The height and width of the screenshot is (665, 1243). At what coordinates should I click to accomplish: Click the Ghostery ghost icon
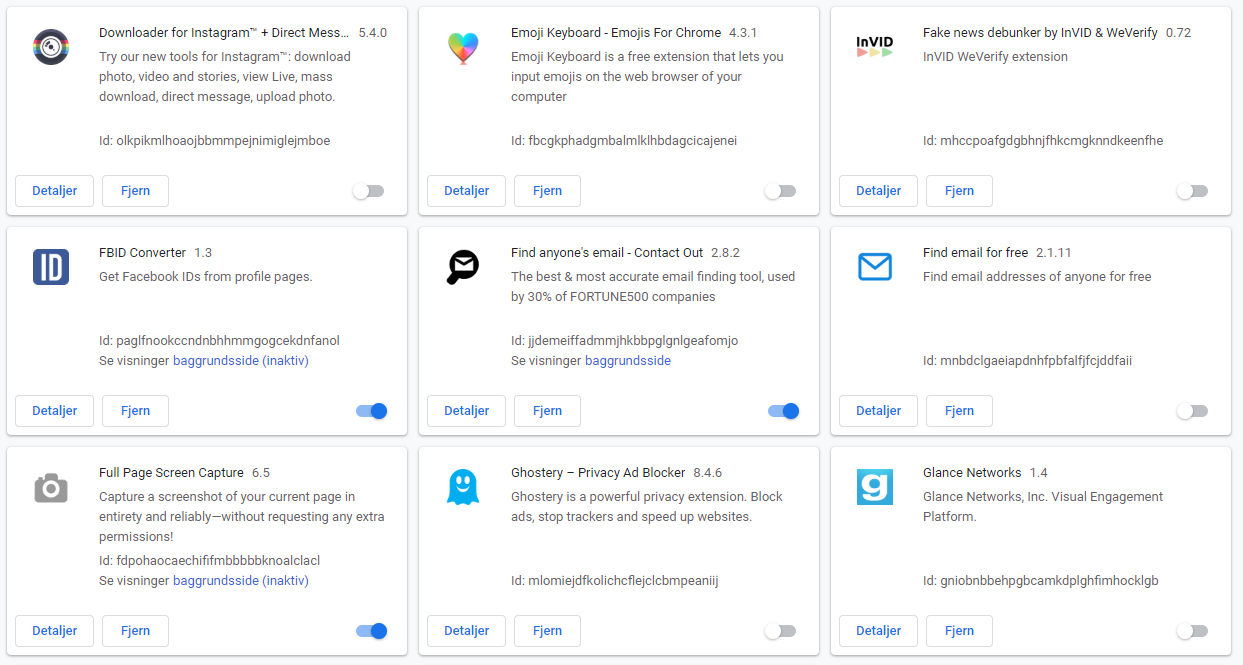(x=462, y=487)
